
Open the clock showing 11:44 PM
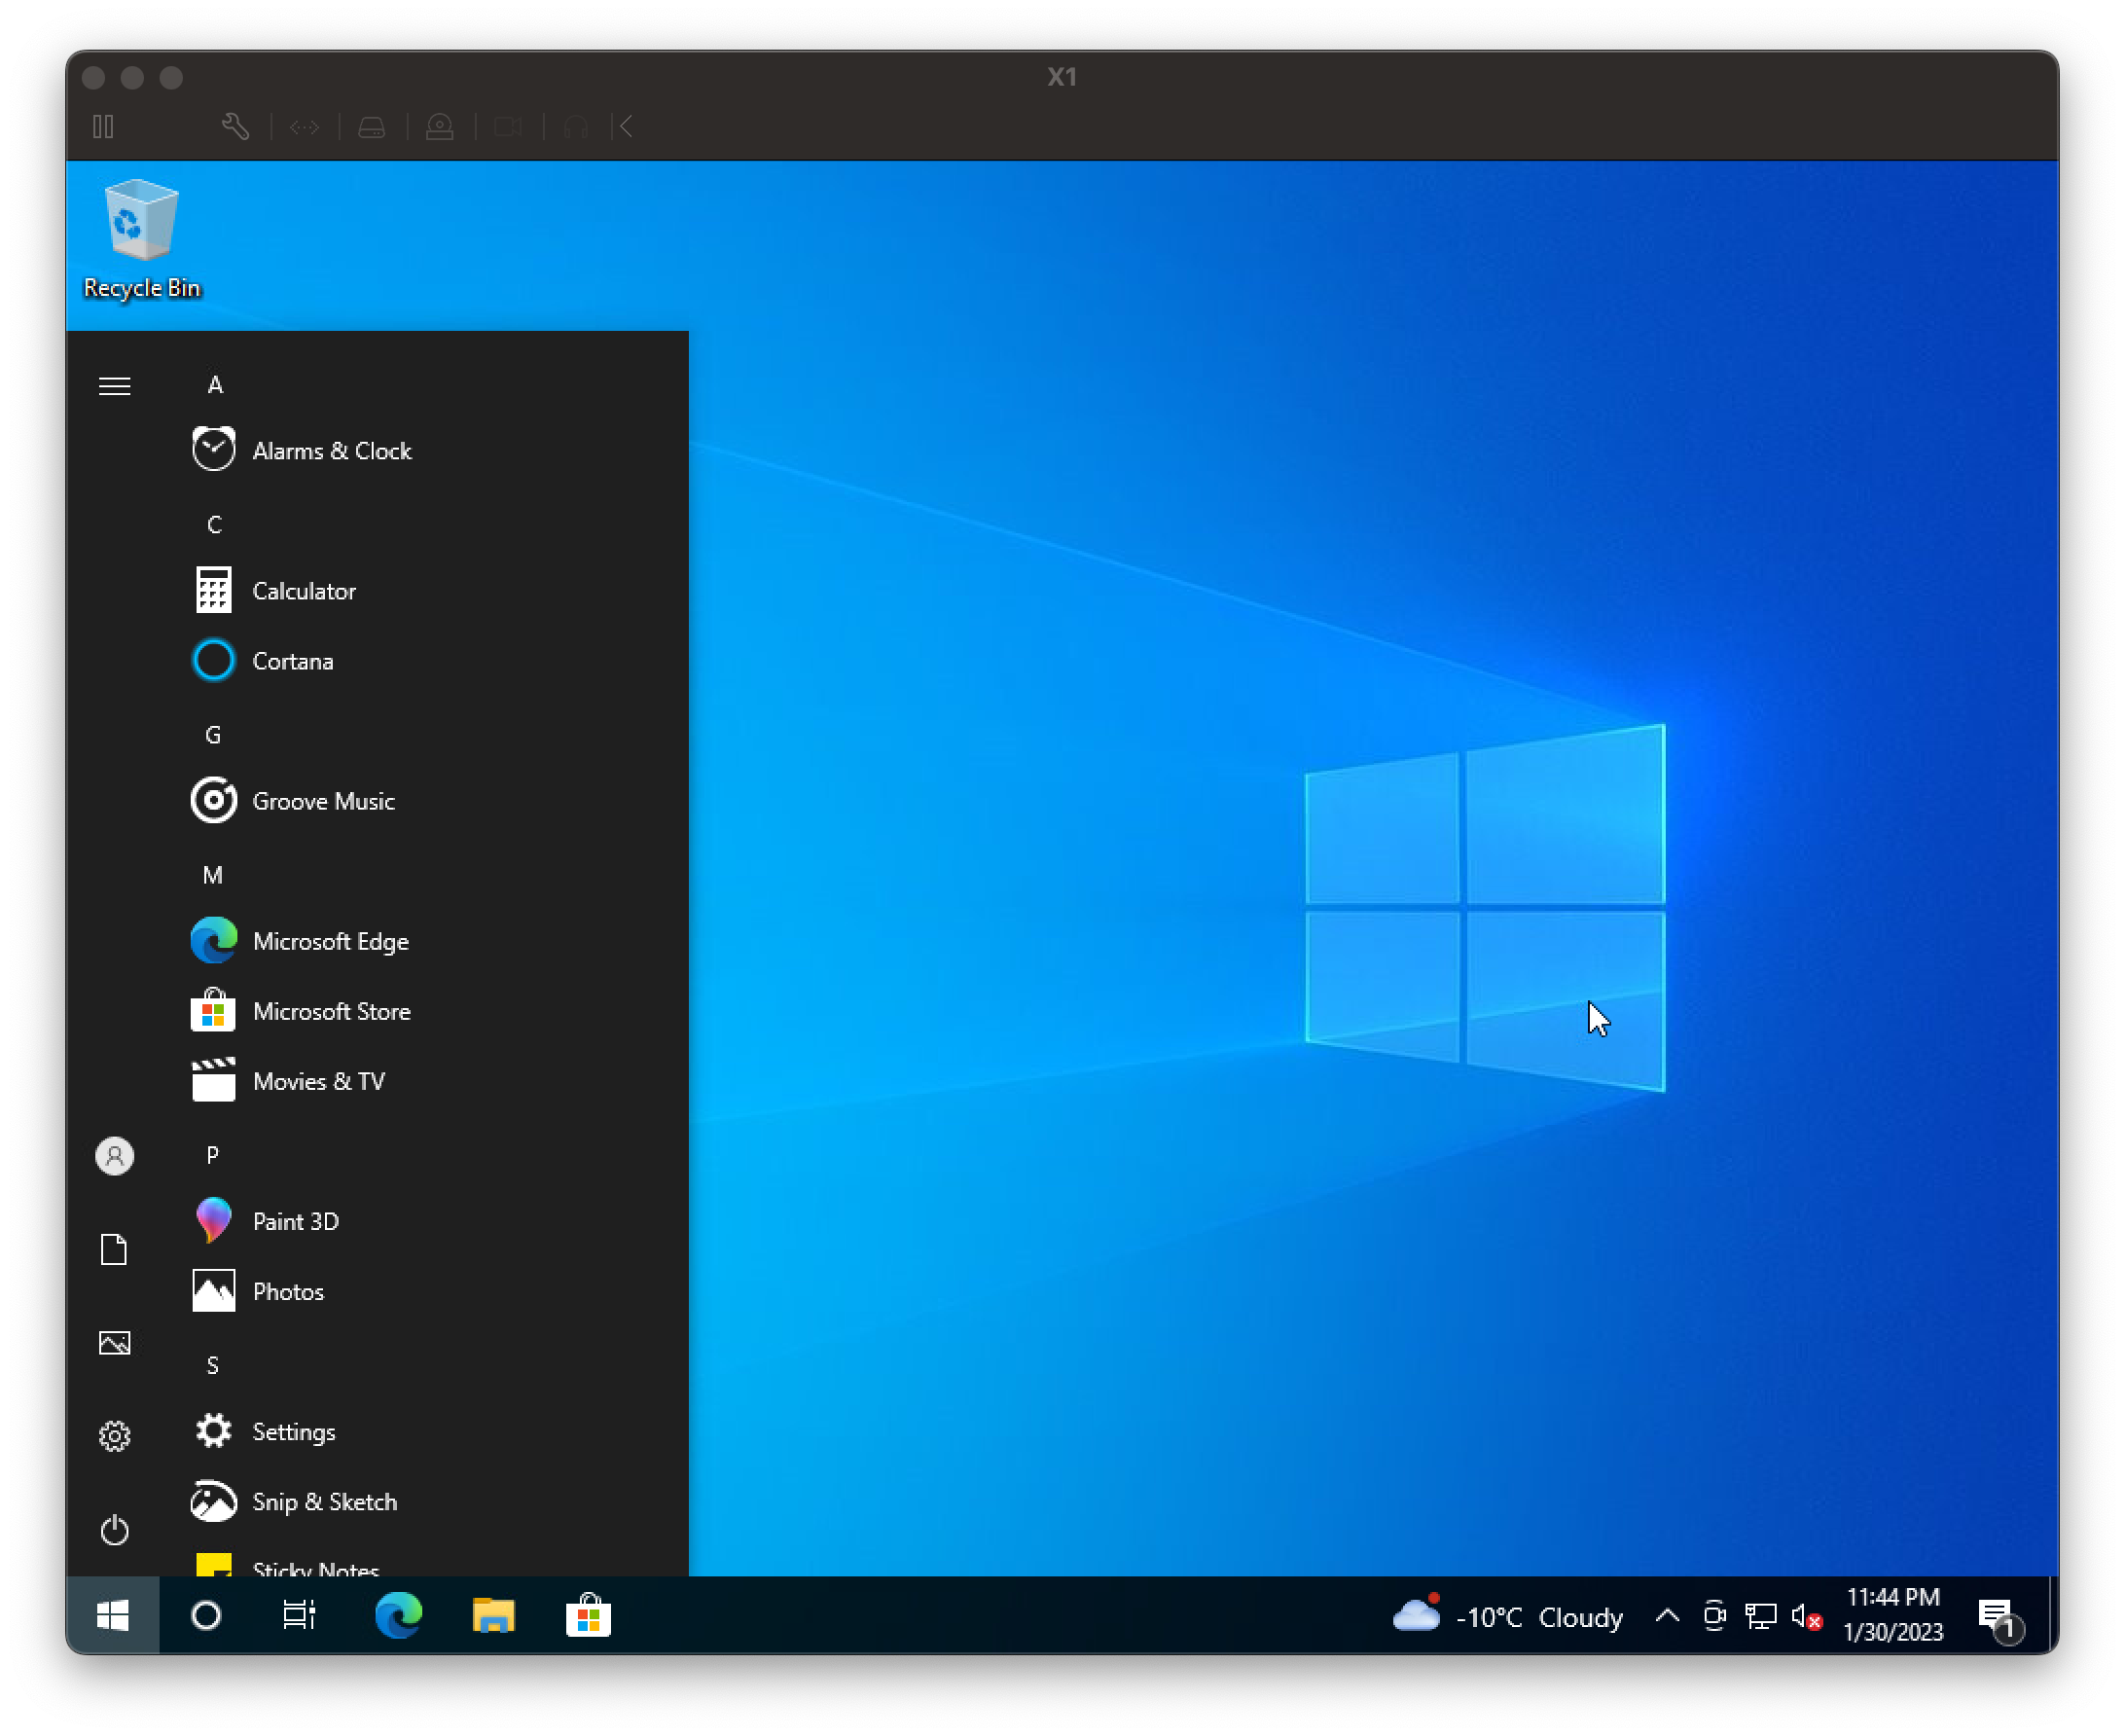pyautogui.click(x=1893, y=1615)
